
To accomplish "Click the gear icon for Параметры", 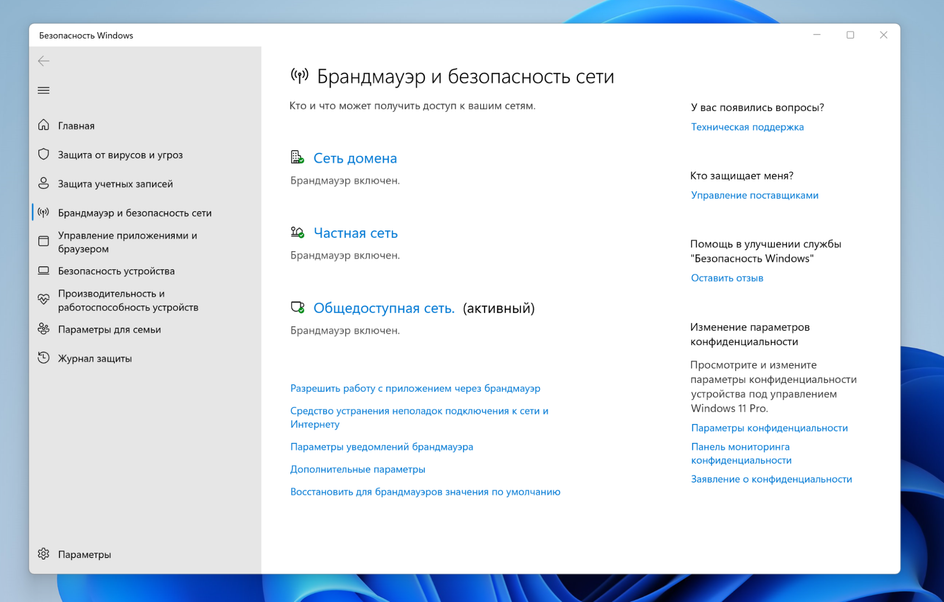I will click(x=43, y=554).
